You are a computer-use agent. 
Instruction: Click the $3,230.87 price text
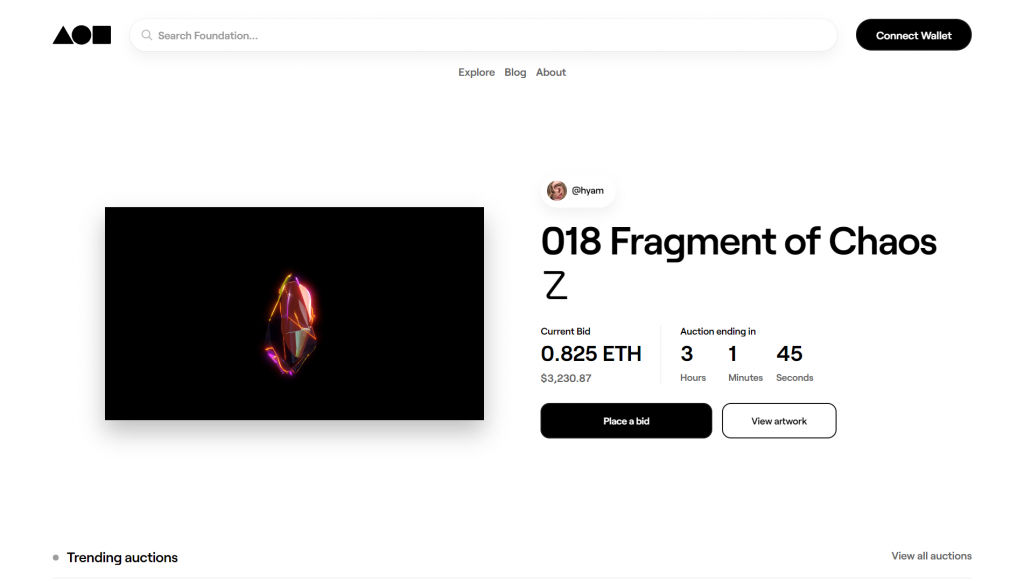(x=566, y=378)
